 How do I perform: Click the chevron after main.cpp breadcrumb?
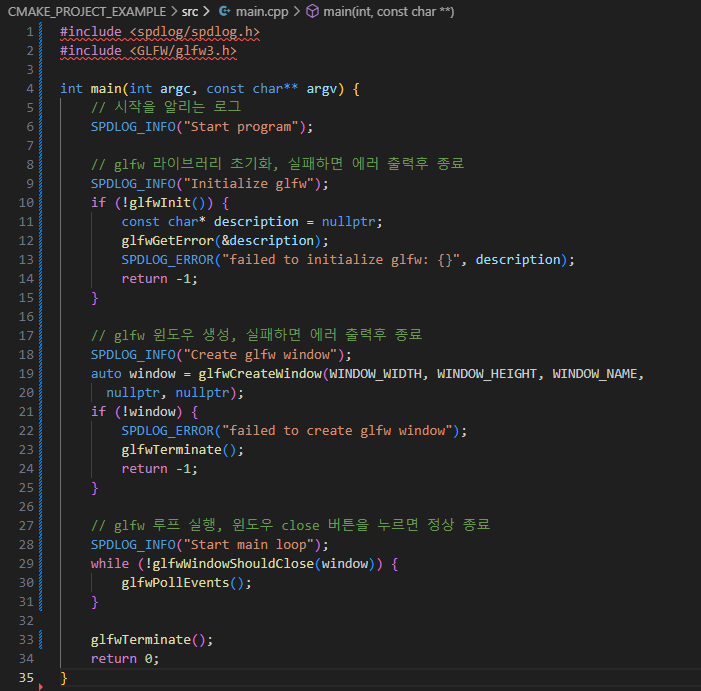click(x=296, y=12)
